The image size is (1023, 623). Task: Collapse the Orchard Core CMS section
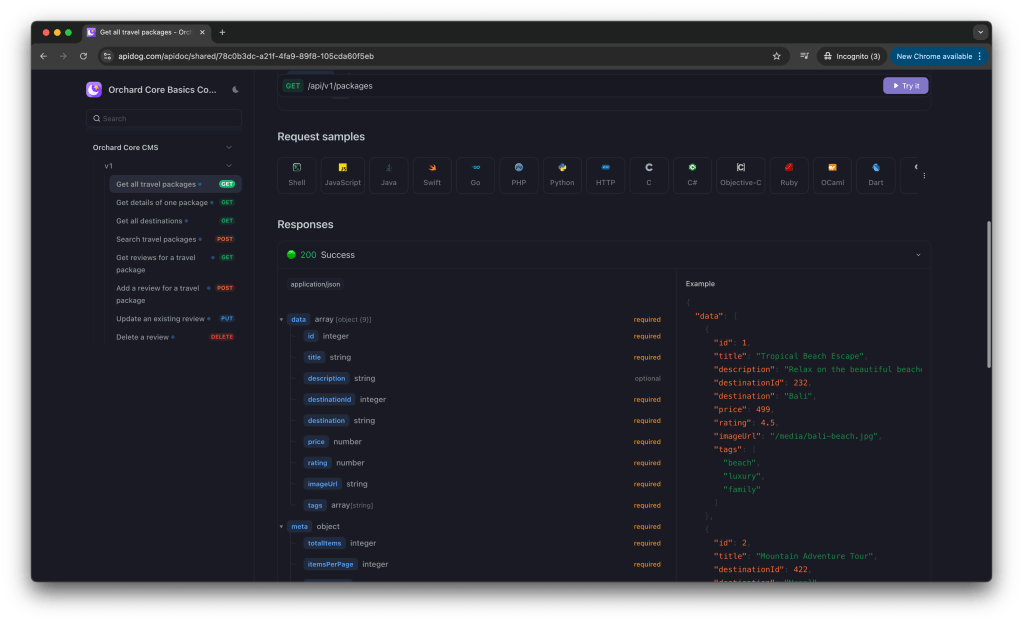tap(229, 147)
